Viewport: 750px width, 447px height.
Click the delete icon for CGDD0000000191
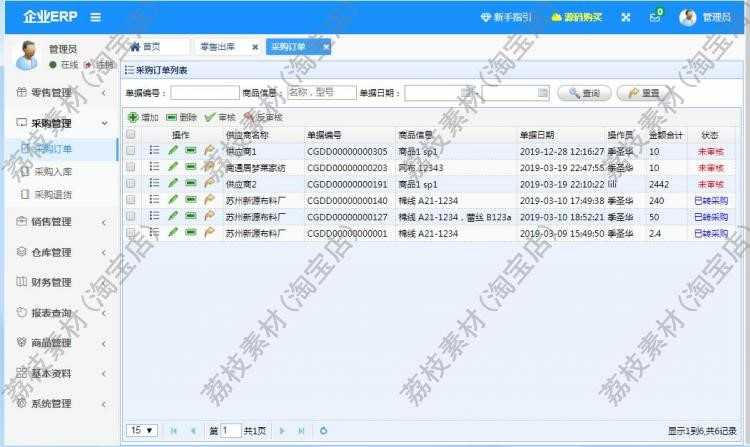coord(191,183)
